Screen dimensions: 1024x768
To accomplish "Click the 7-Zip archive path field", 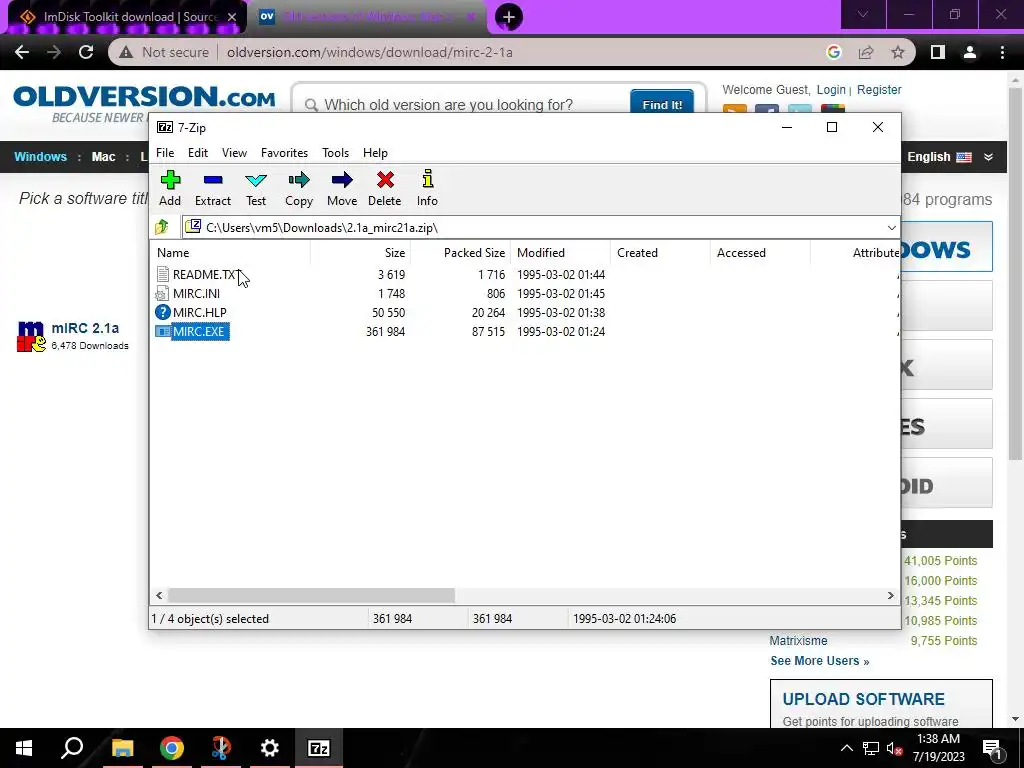I will [541, 227].
